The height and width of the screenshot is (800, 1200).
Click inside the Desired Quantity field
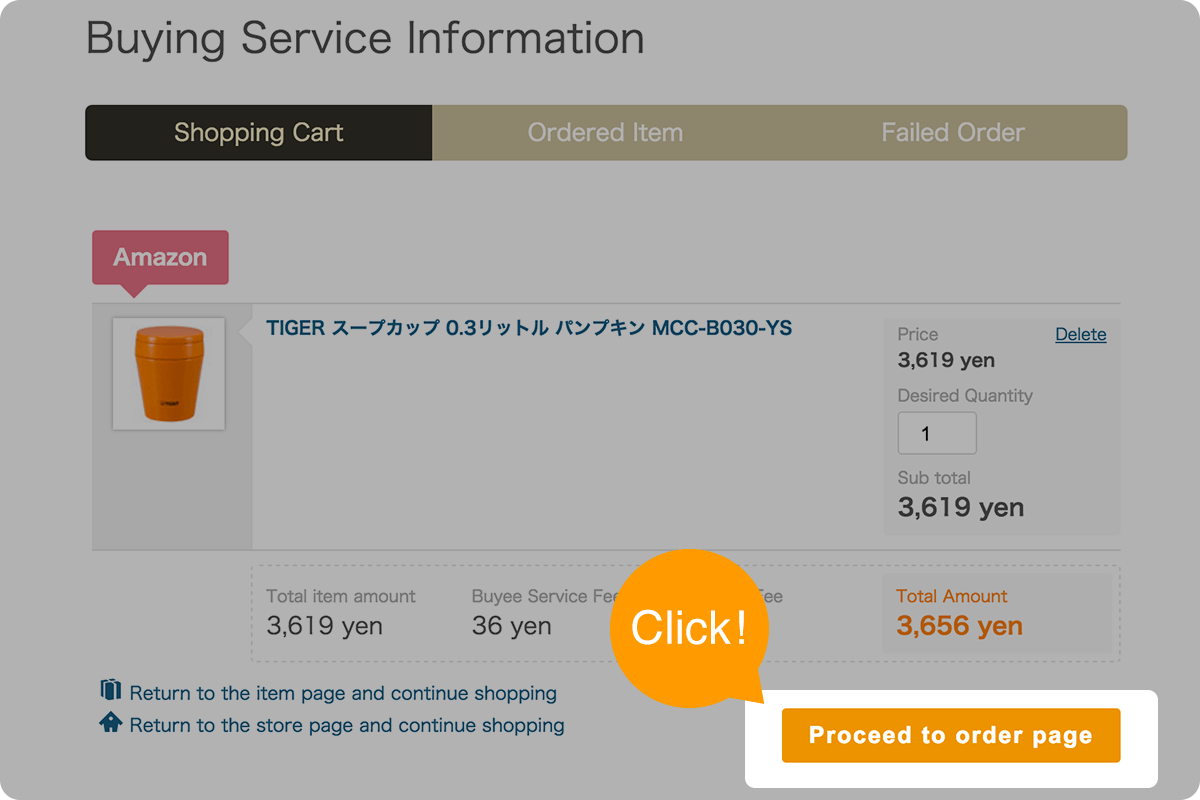click(x=937, y=432)
